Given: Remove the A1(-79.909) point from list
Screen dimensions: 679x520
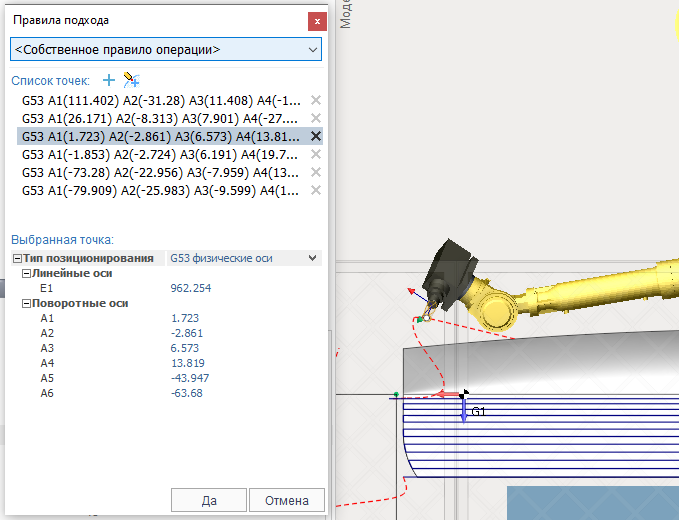Looking at the screenshot, I should 316,191.
